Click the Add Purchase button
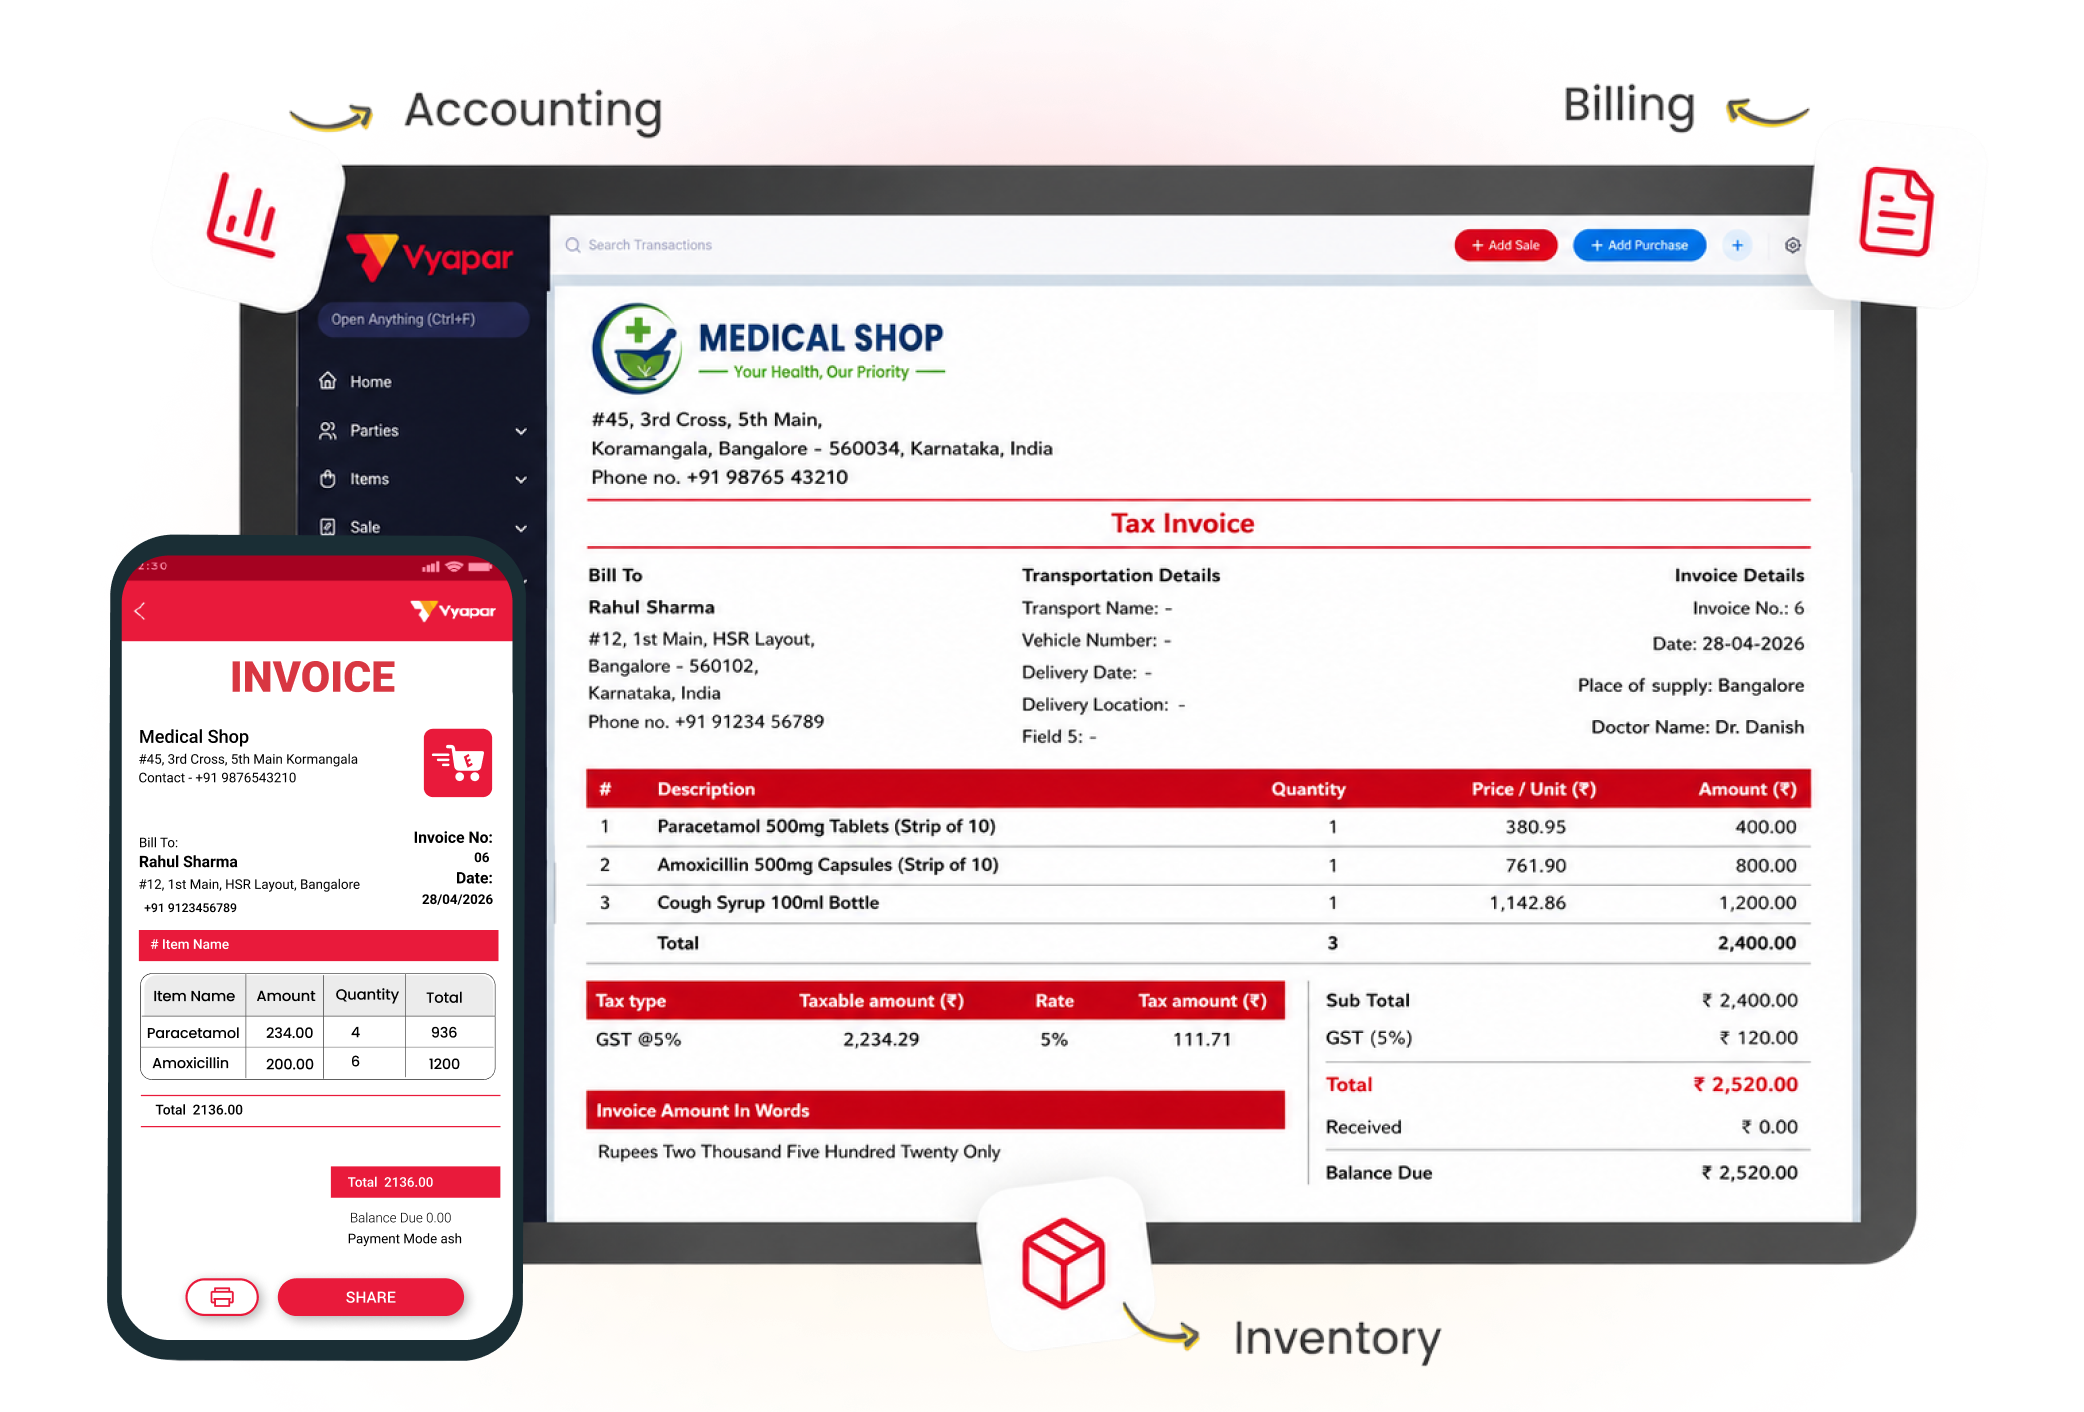Screen dimensions: 2084x1412 (1639, 245)
